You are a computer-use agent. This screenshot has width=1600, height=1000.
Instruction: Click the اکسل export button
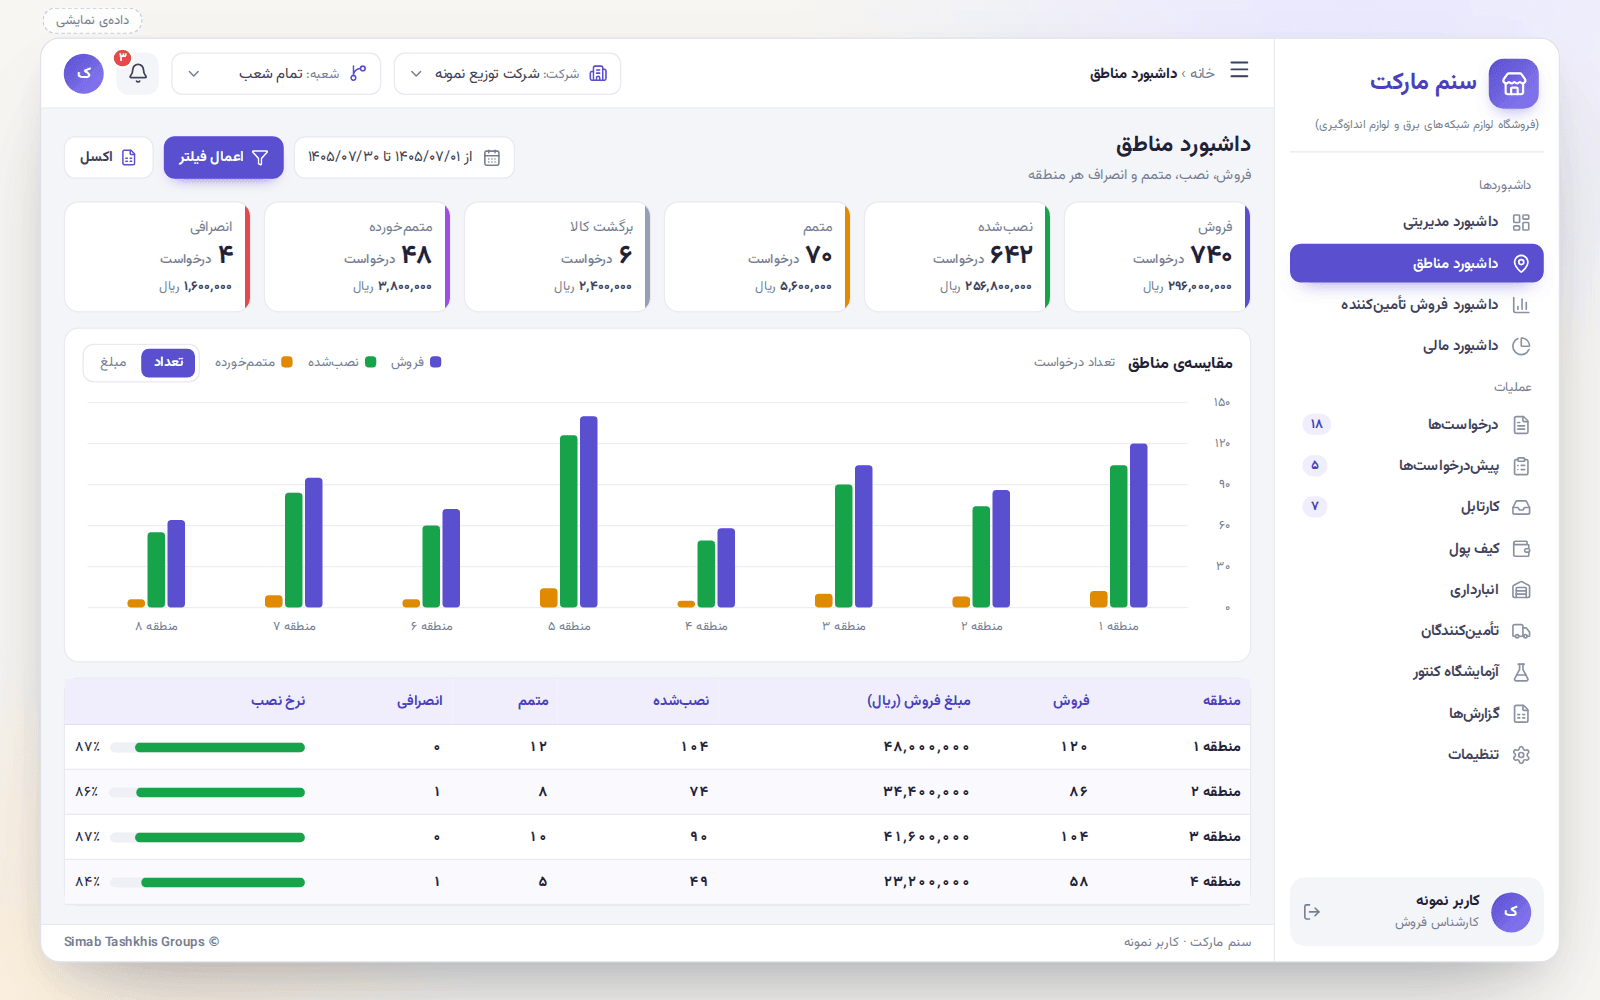pos(108,158)
